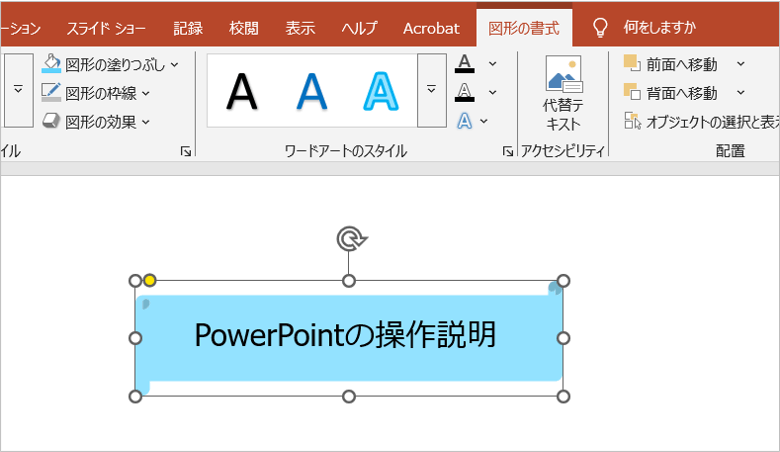Viewport: 780px width, 452px height.
Task: Click the 図形の枠線 shape outline pen icon
Action: [51, 92]
